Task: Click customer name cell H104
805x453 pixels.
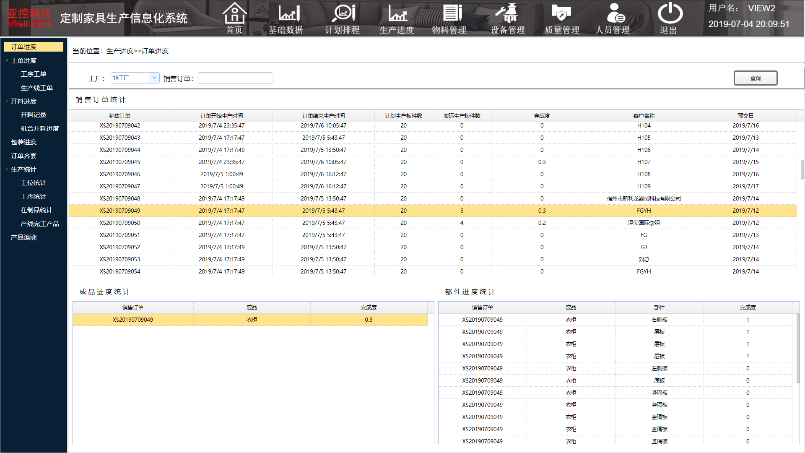Action: (644, 125)
